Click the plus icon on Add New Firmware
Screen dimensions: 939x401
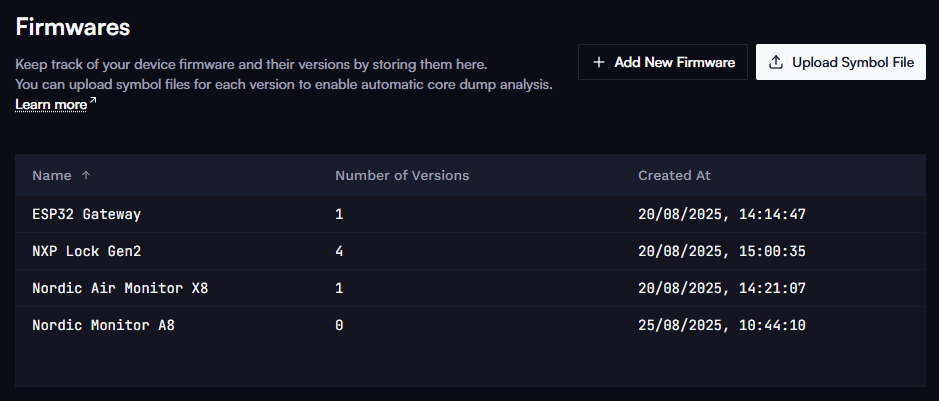[x=598, y=62]
